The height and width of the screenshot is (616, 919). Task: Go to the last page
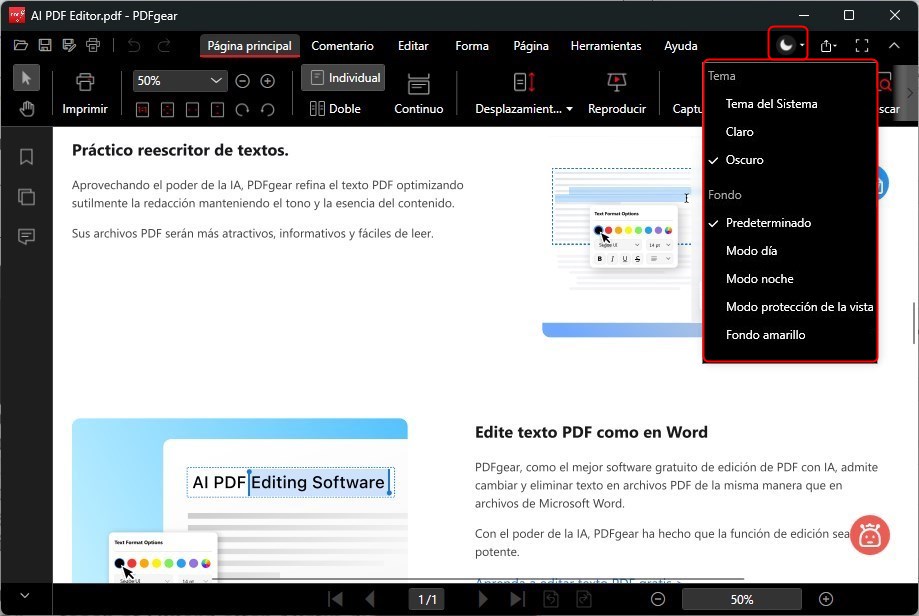point(517,599)
